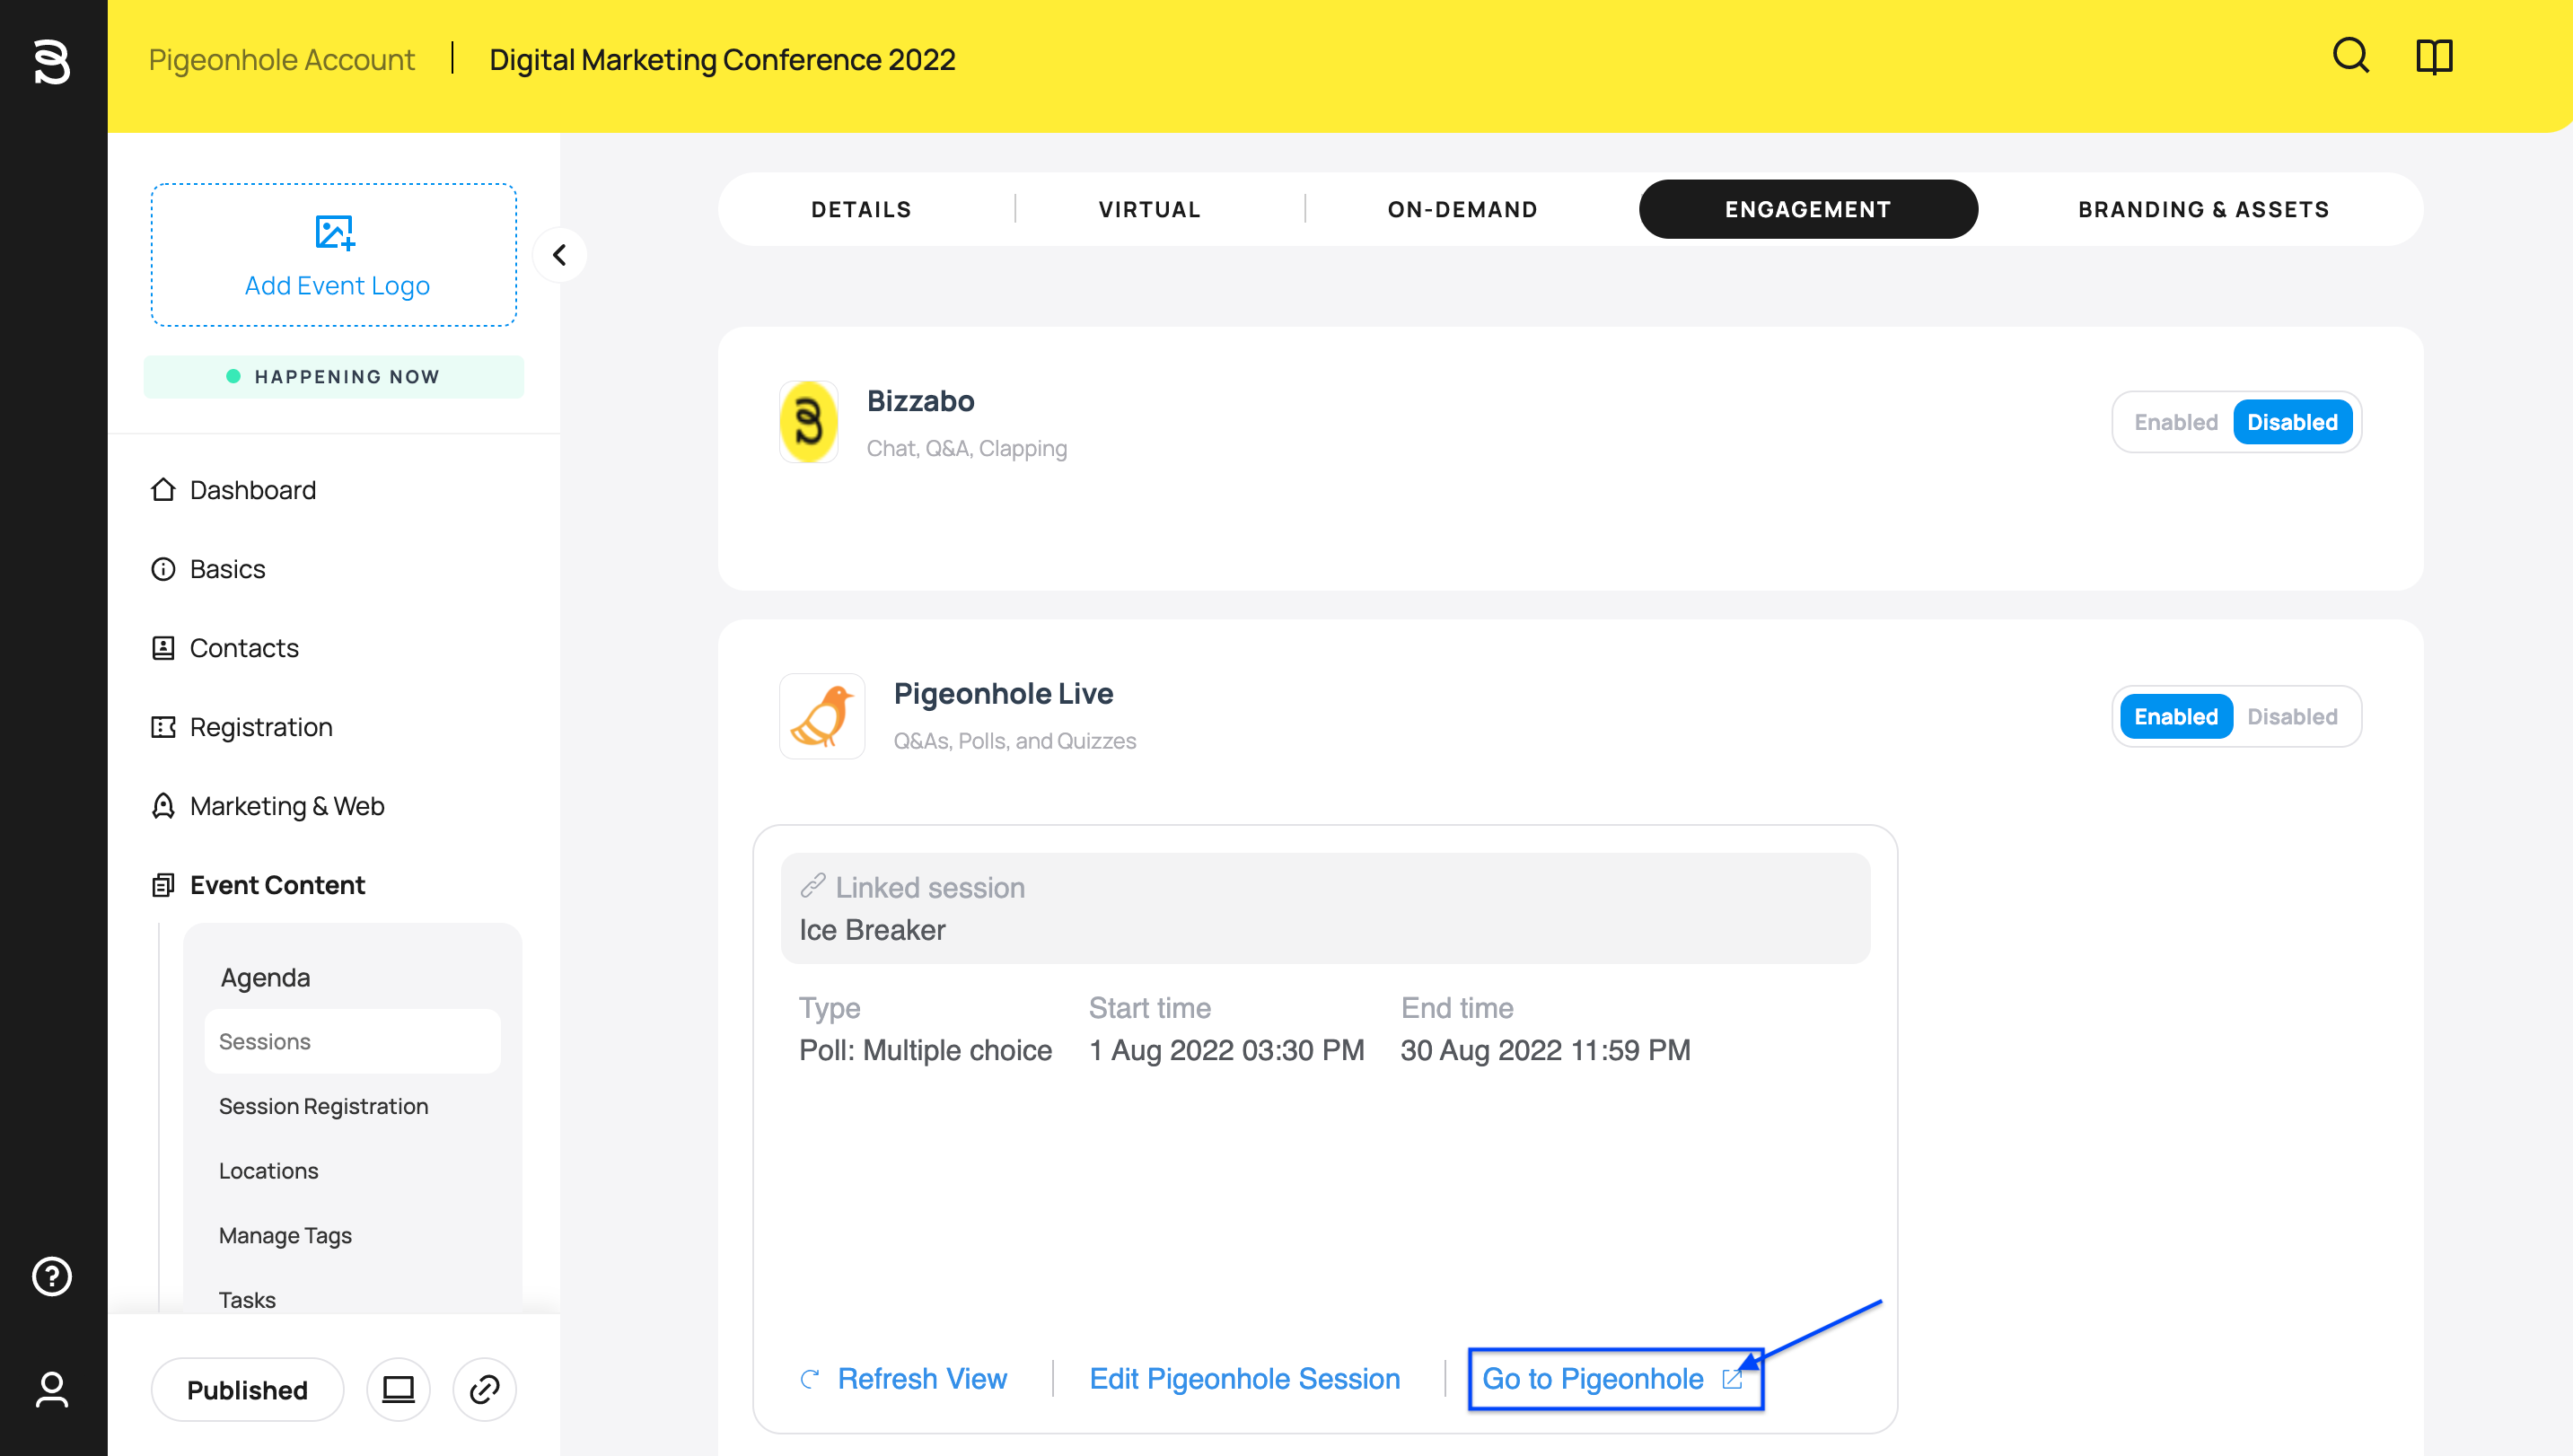Click the Pigeonhole Live bird logo
Image resolution: width=2573 pixels, height=1456 pixels.
point(822,716)
